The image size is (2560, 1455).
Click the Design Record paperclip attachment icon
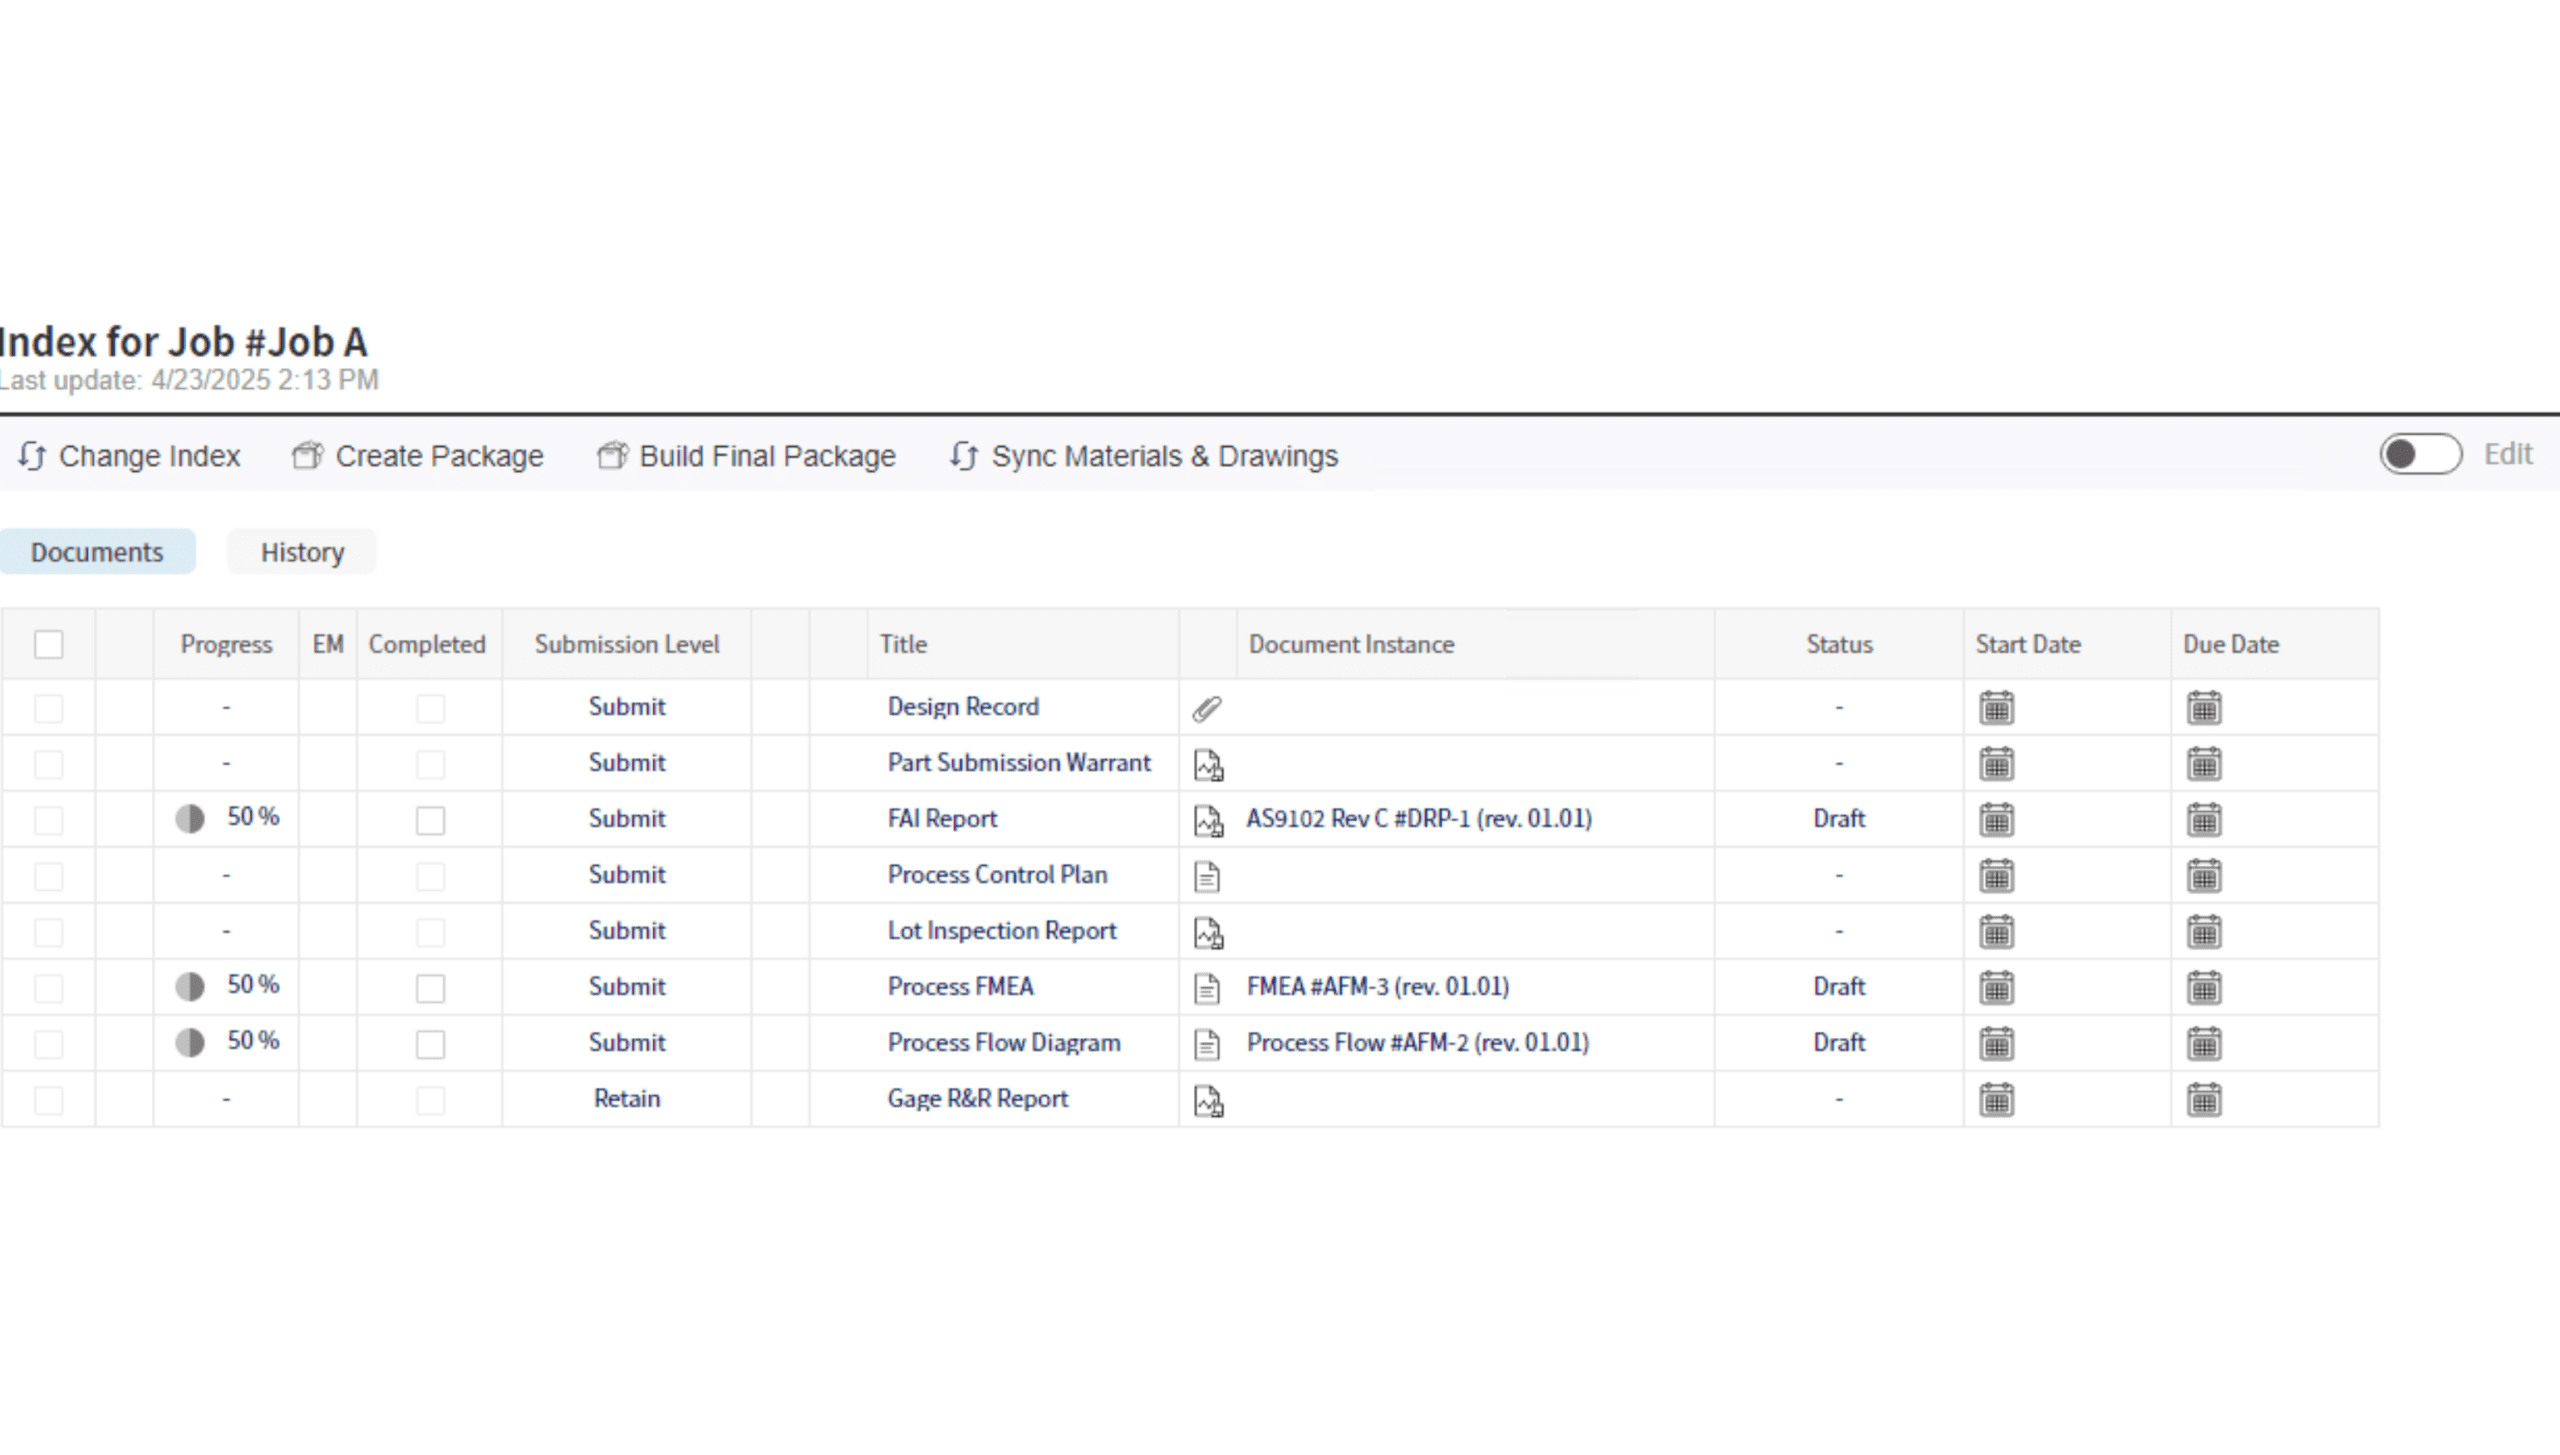(x=1207, y=708)
